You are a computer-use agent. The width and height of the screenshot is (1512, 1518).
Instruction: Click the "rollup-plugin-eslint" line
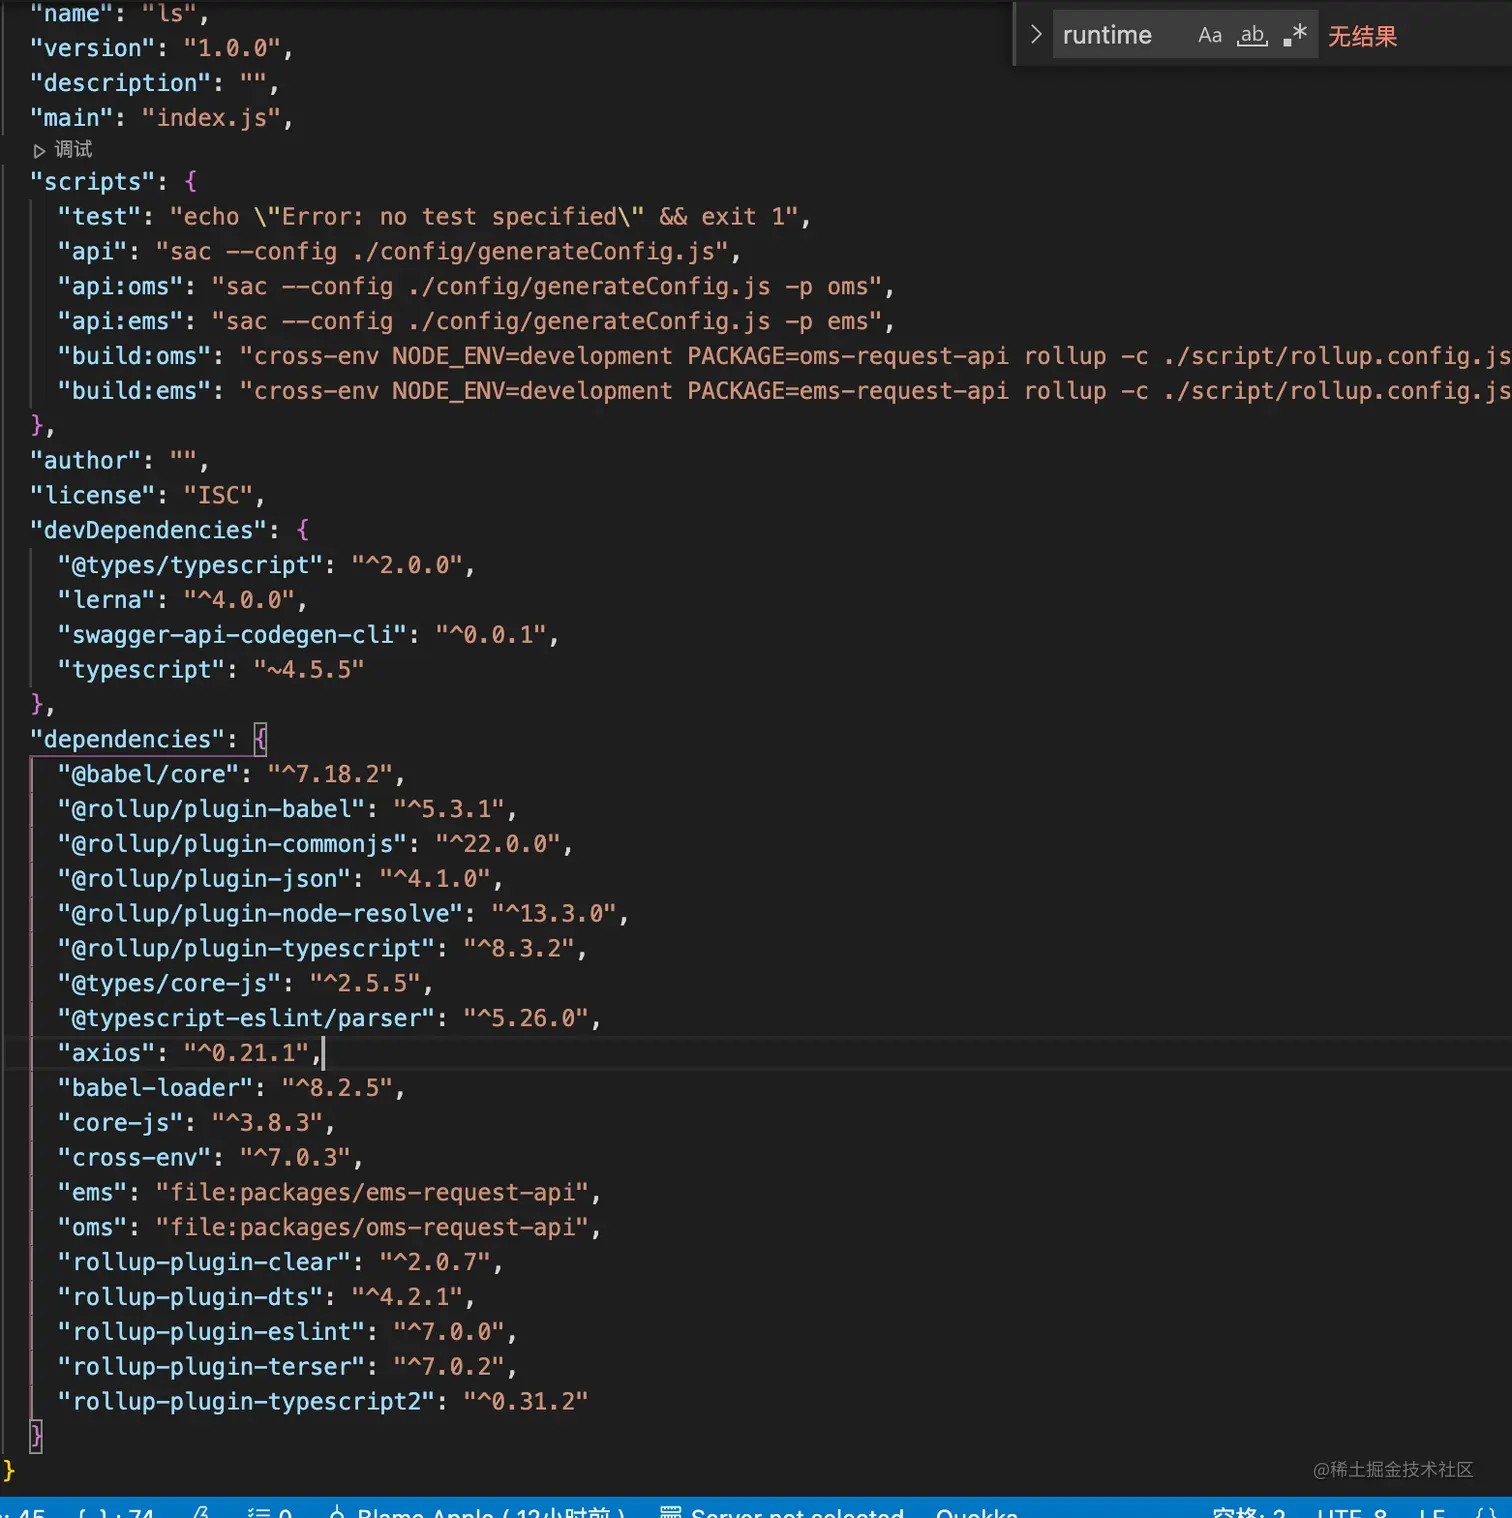(287, 1332)
